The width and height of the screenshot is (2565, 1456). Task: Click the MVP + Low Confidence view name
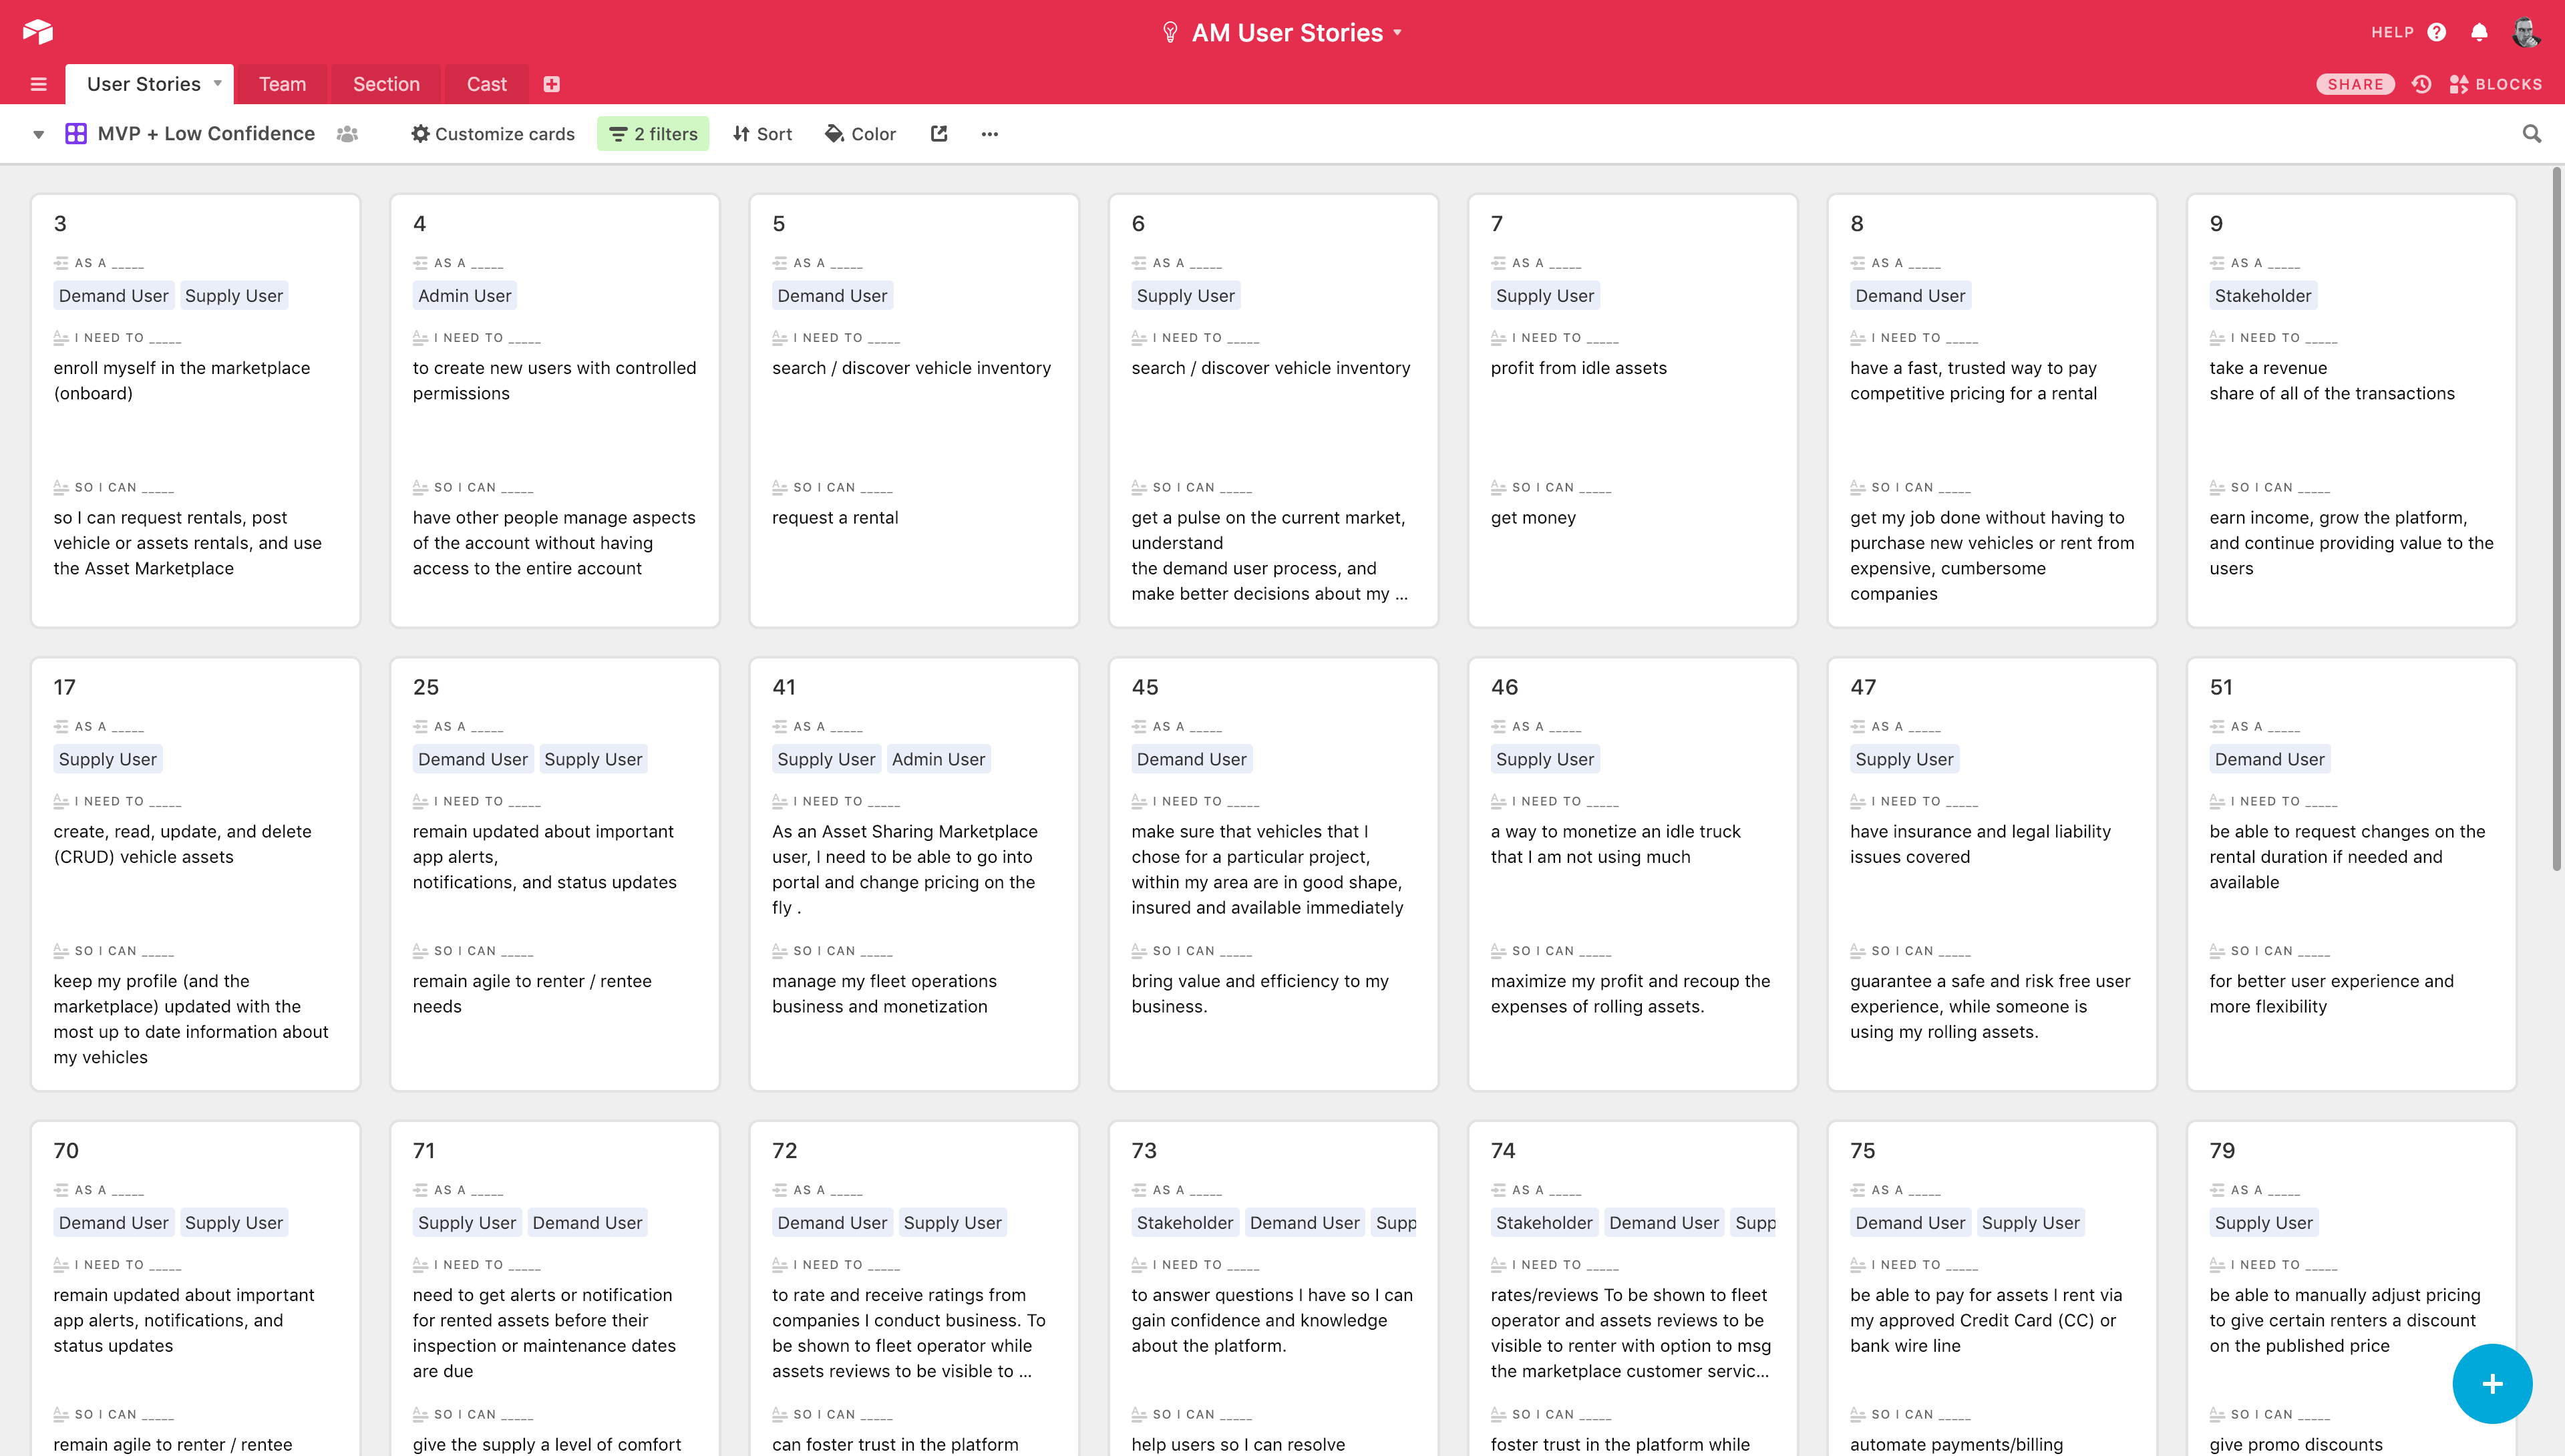[206, 133]
